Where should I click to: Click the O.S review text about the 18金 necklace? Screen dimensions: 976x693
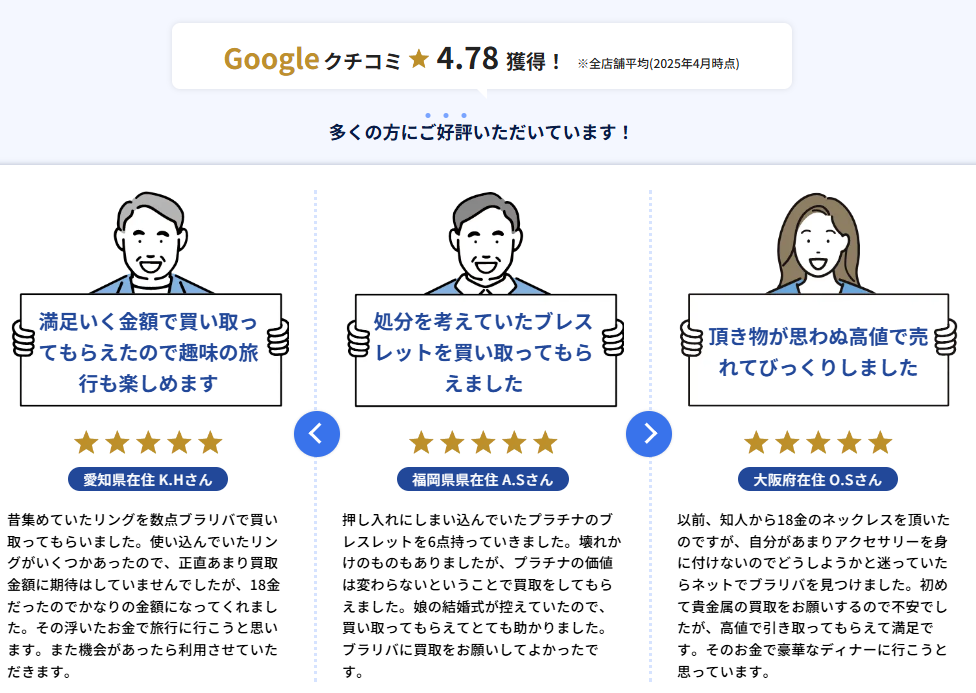click(x=814, y=596)
